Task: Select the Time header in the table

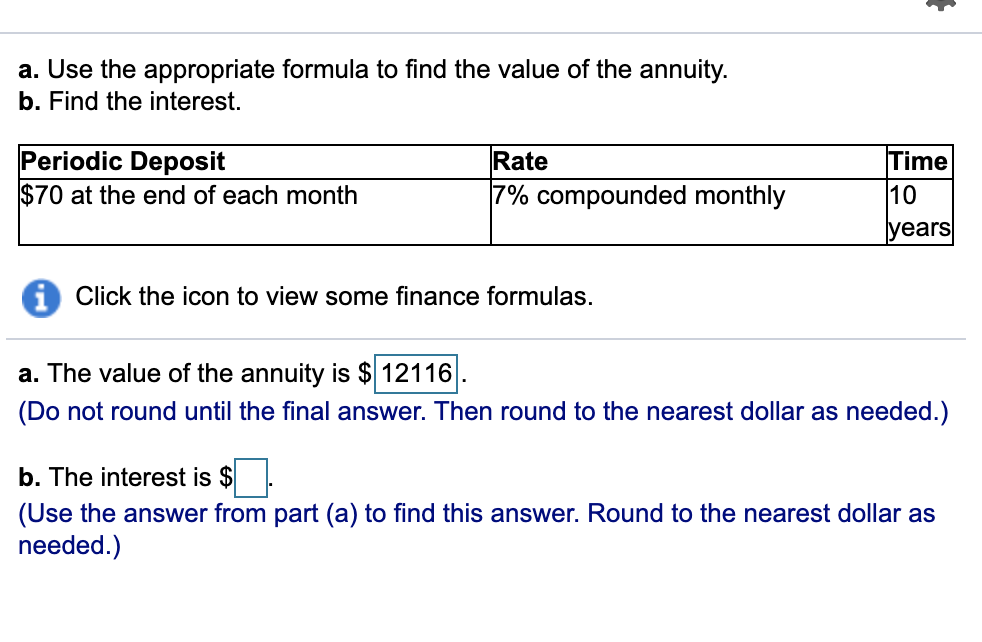Action: (917, 161)
